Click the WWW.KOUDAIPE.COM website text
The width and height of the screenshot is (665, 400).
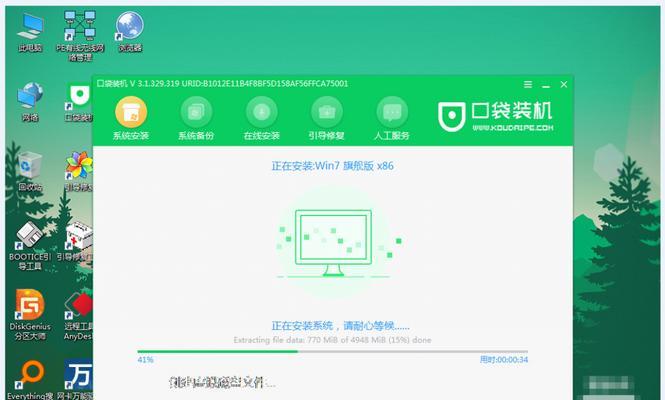pos(513,128)
